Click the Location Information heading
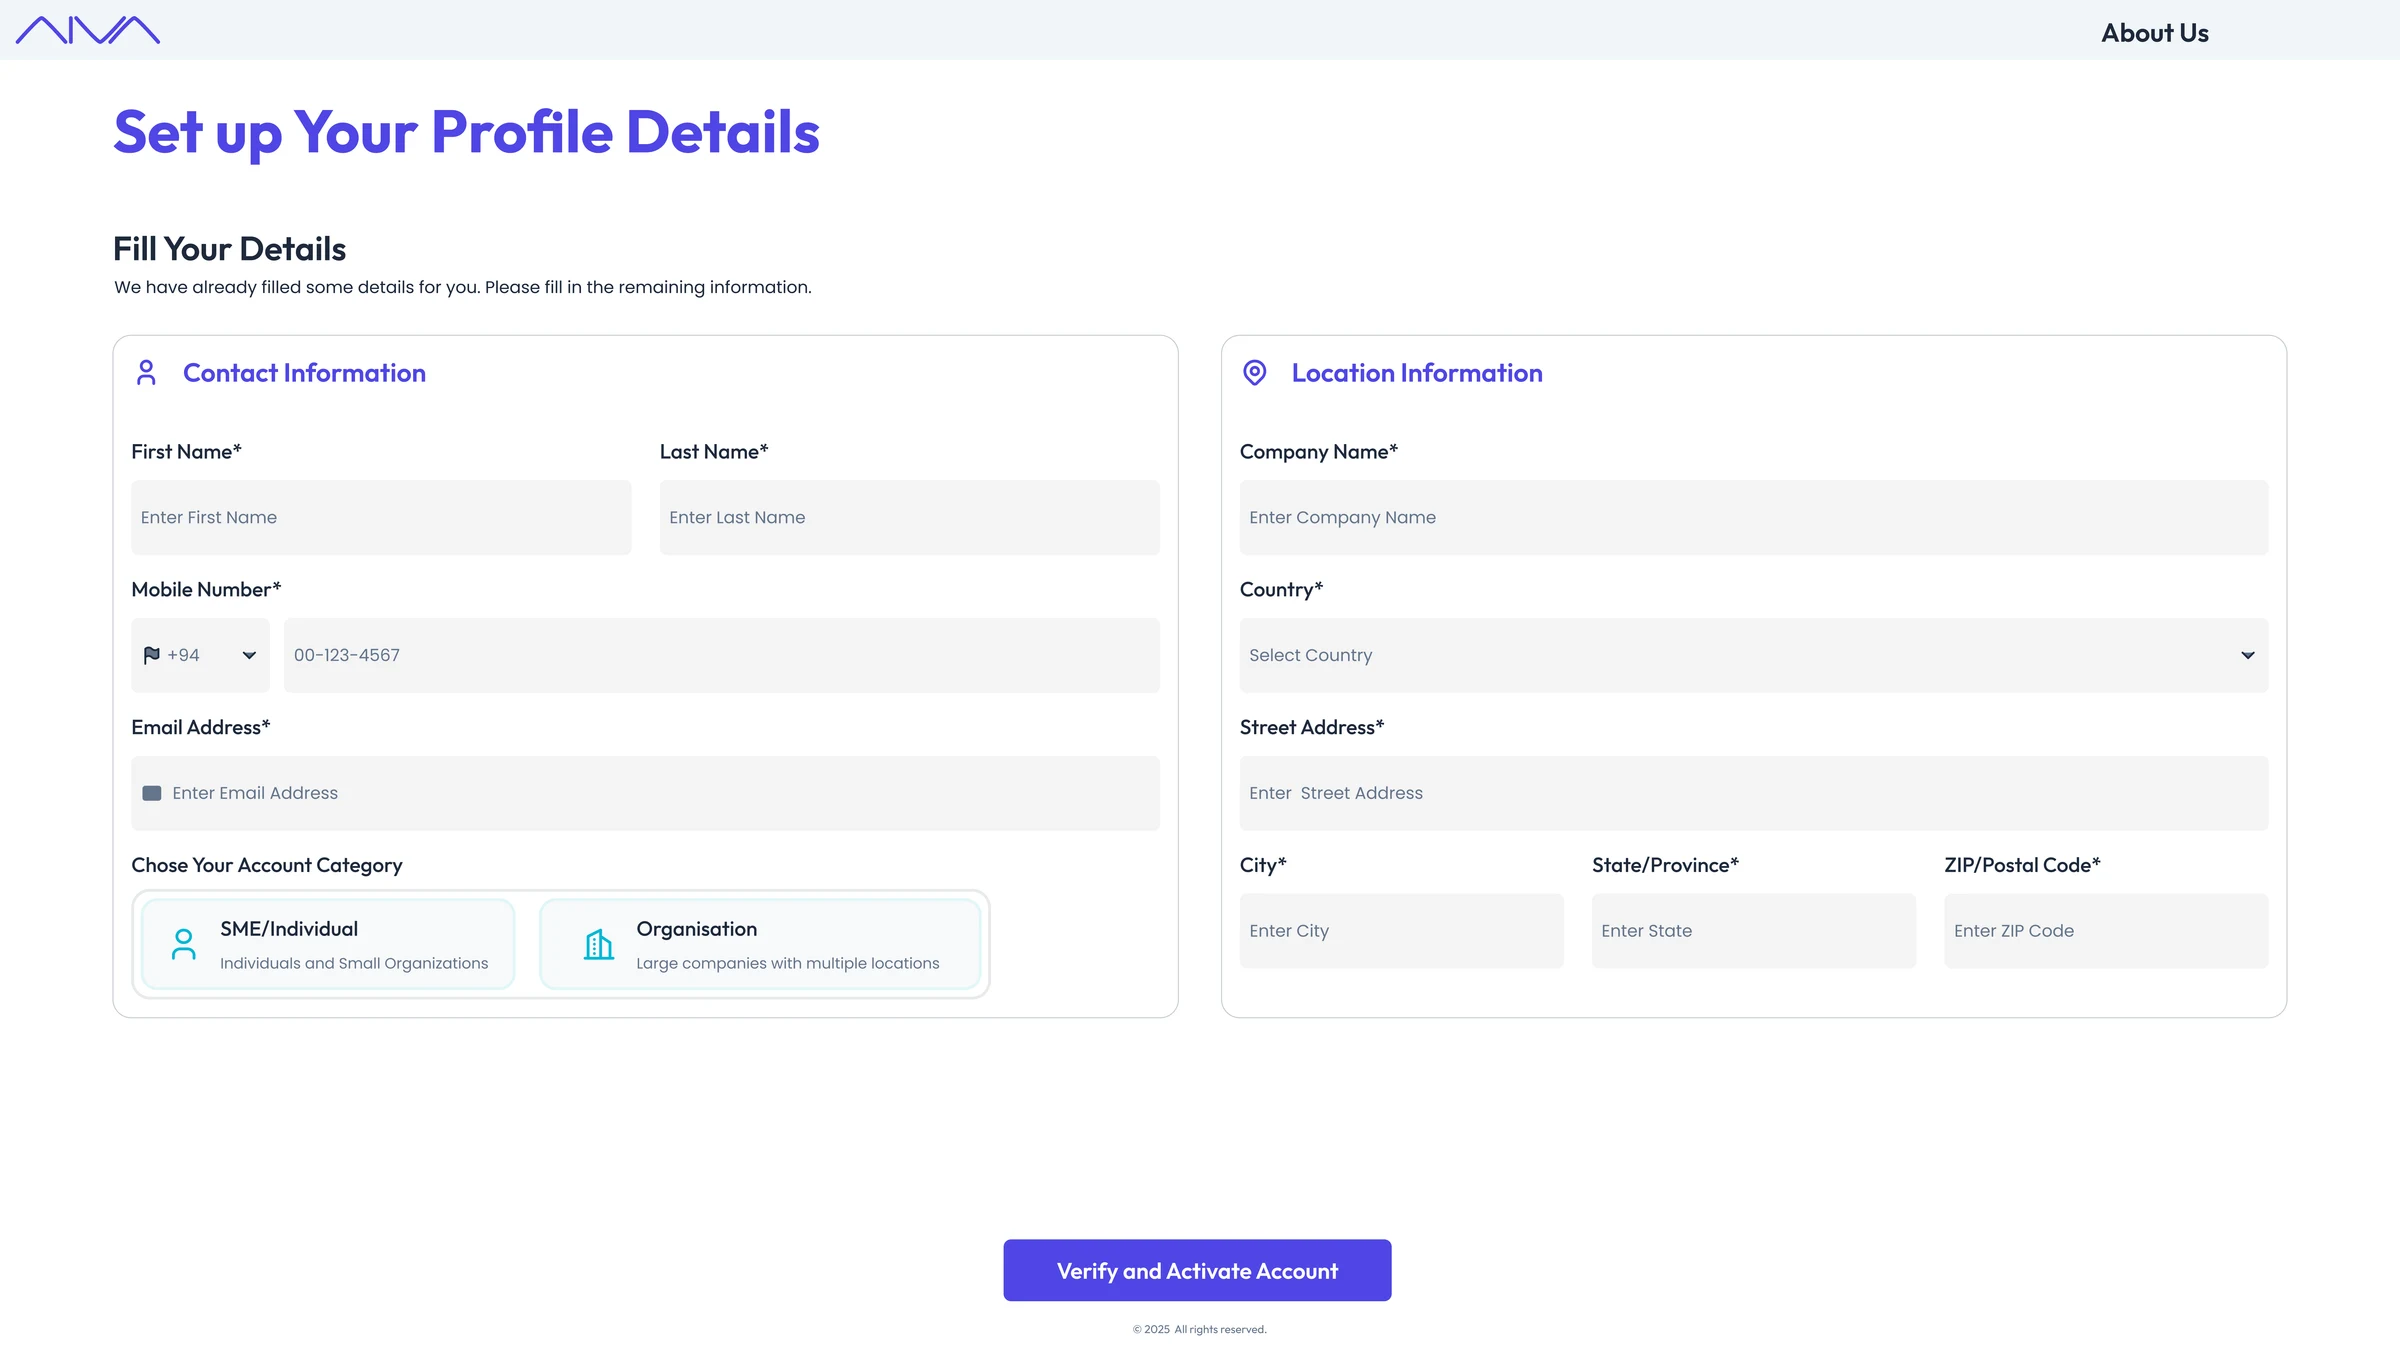Image resolution: width=2400 pixels, height=1350 pixels. click(x=1416, y=373)
